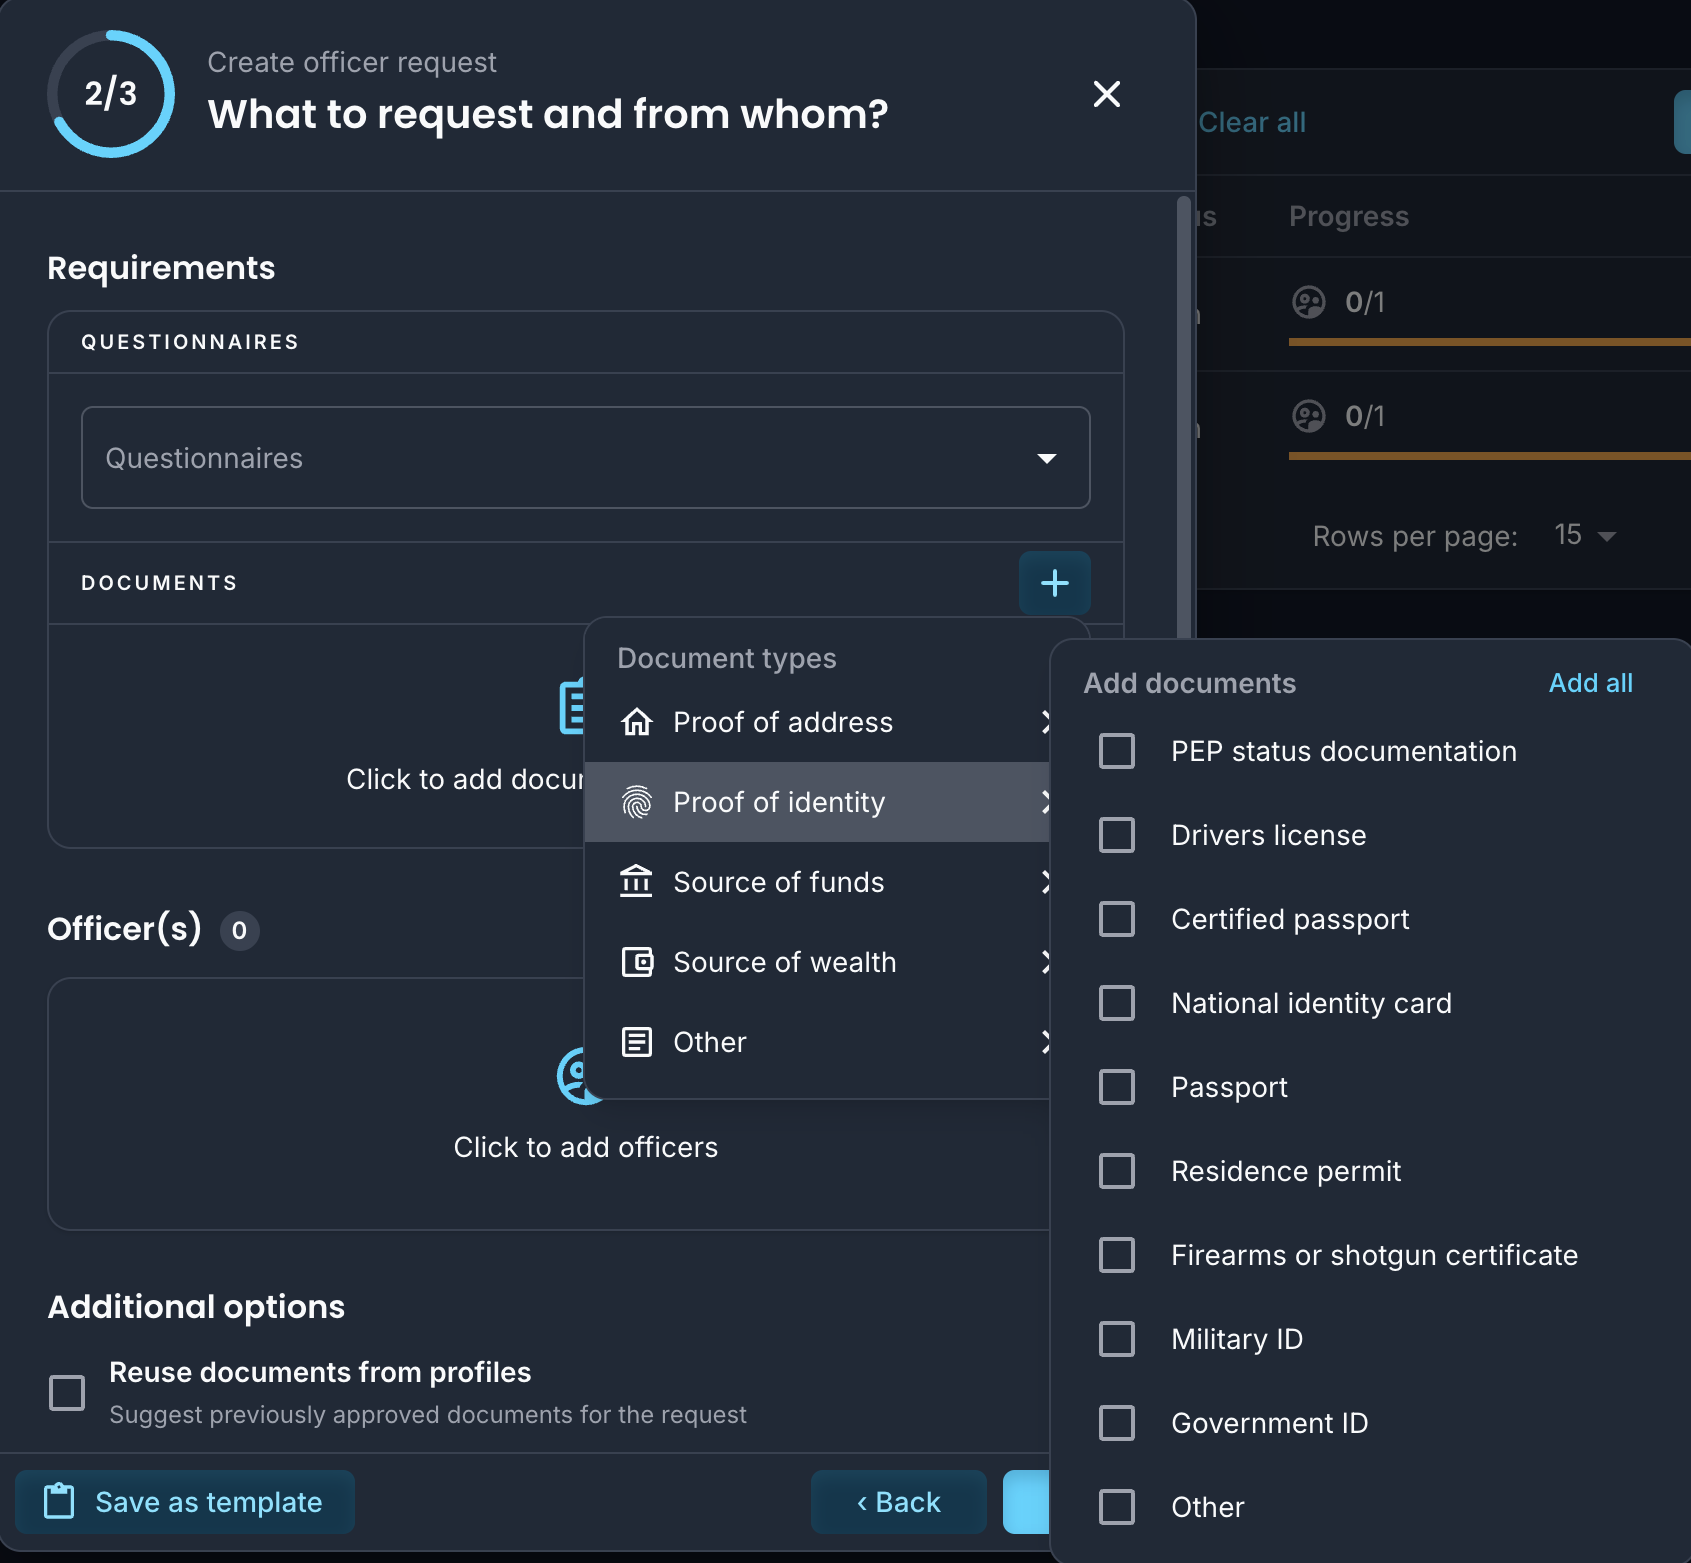Viewport: 1691px width, 1563px height.
Task: Open the Questionnaires dropdown
Action: [585, 458]
